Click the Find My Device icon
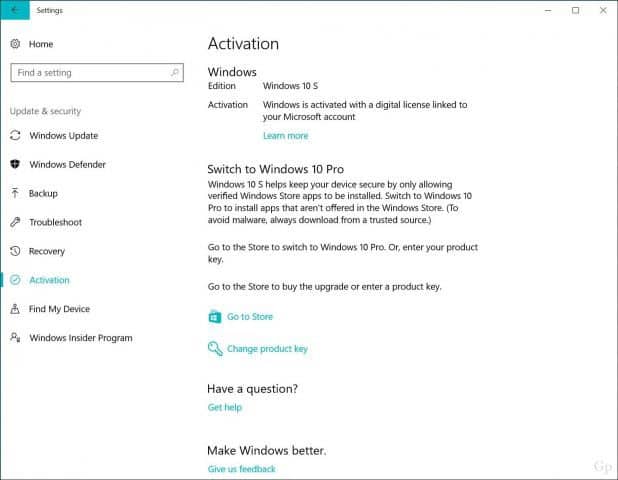Image resolution: width=618 pixels, height=480 pixels. pyautogui.click(x=15, y=309)
